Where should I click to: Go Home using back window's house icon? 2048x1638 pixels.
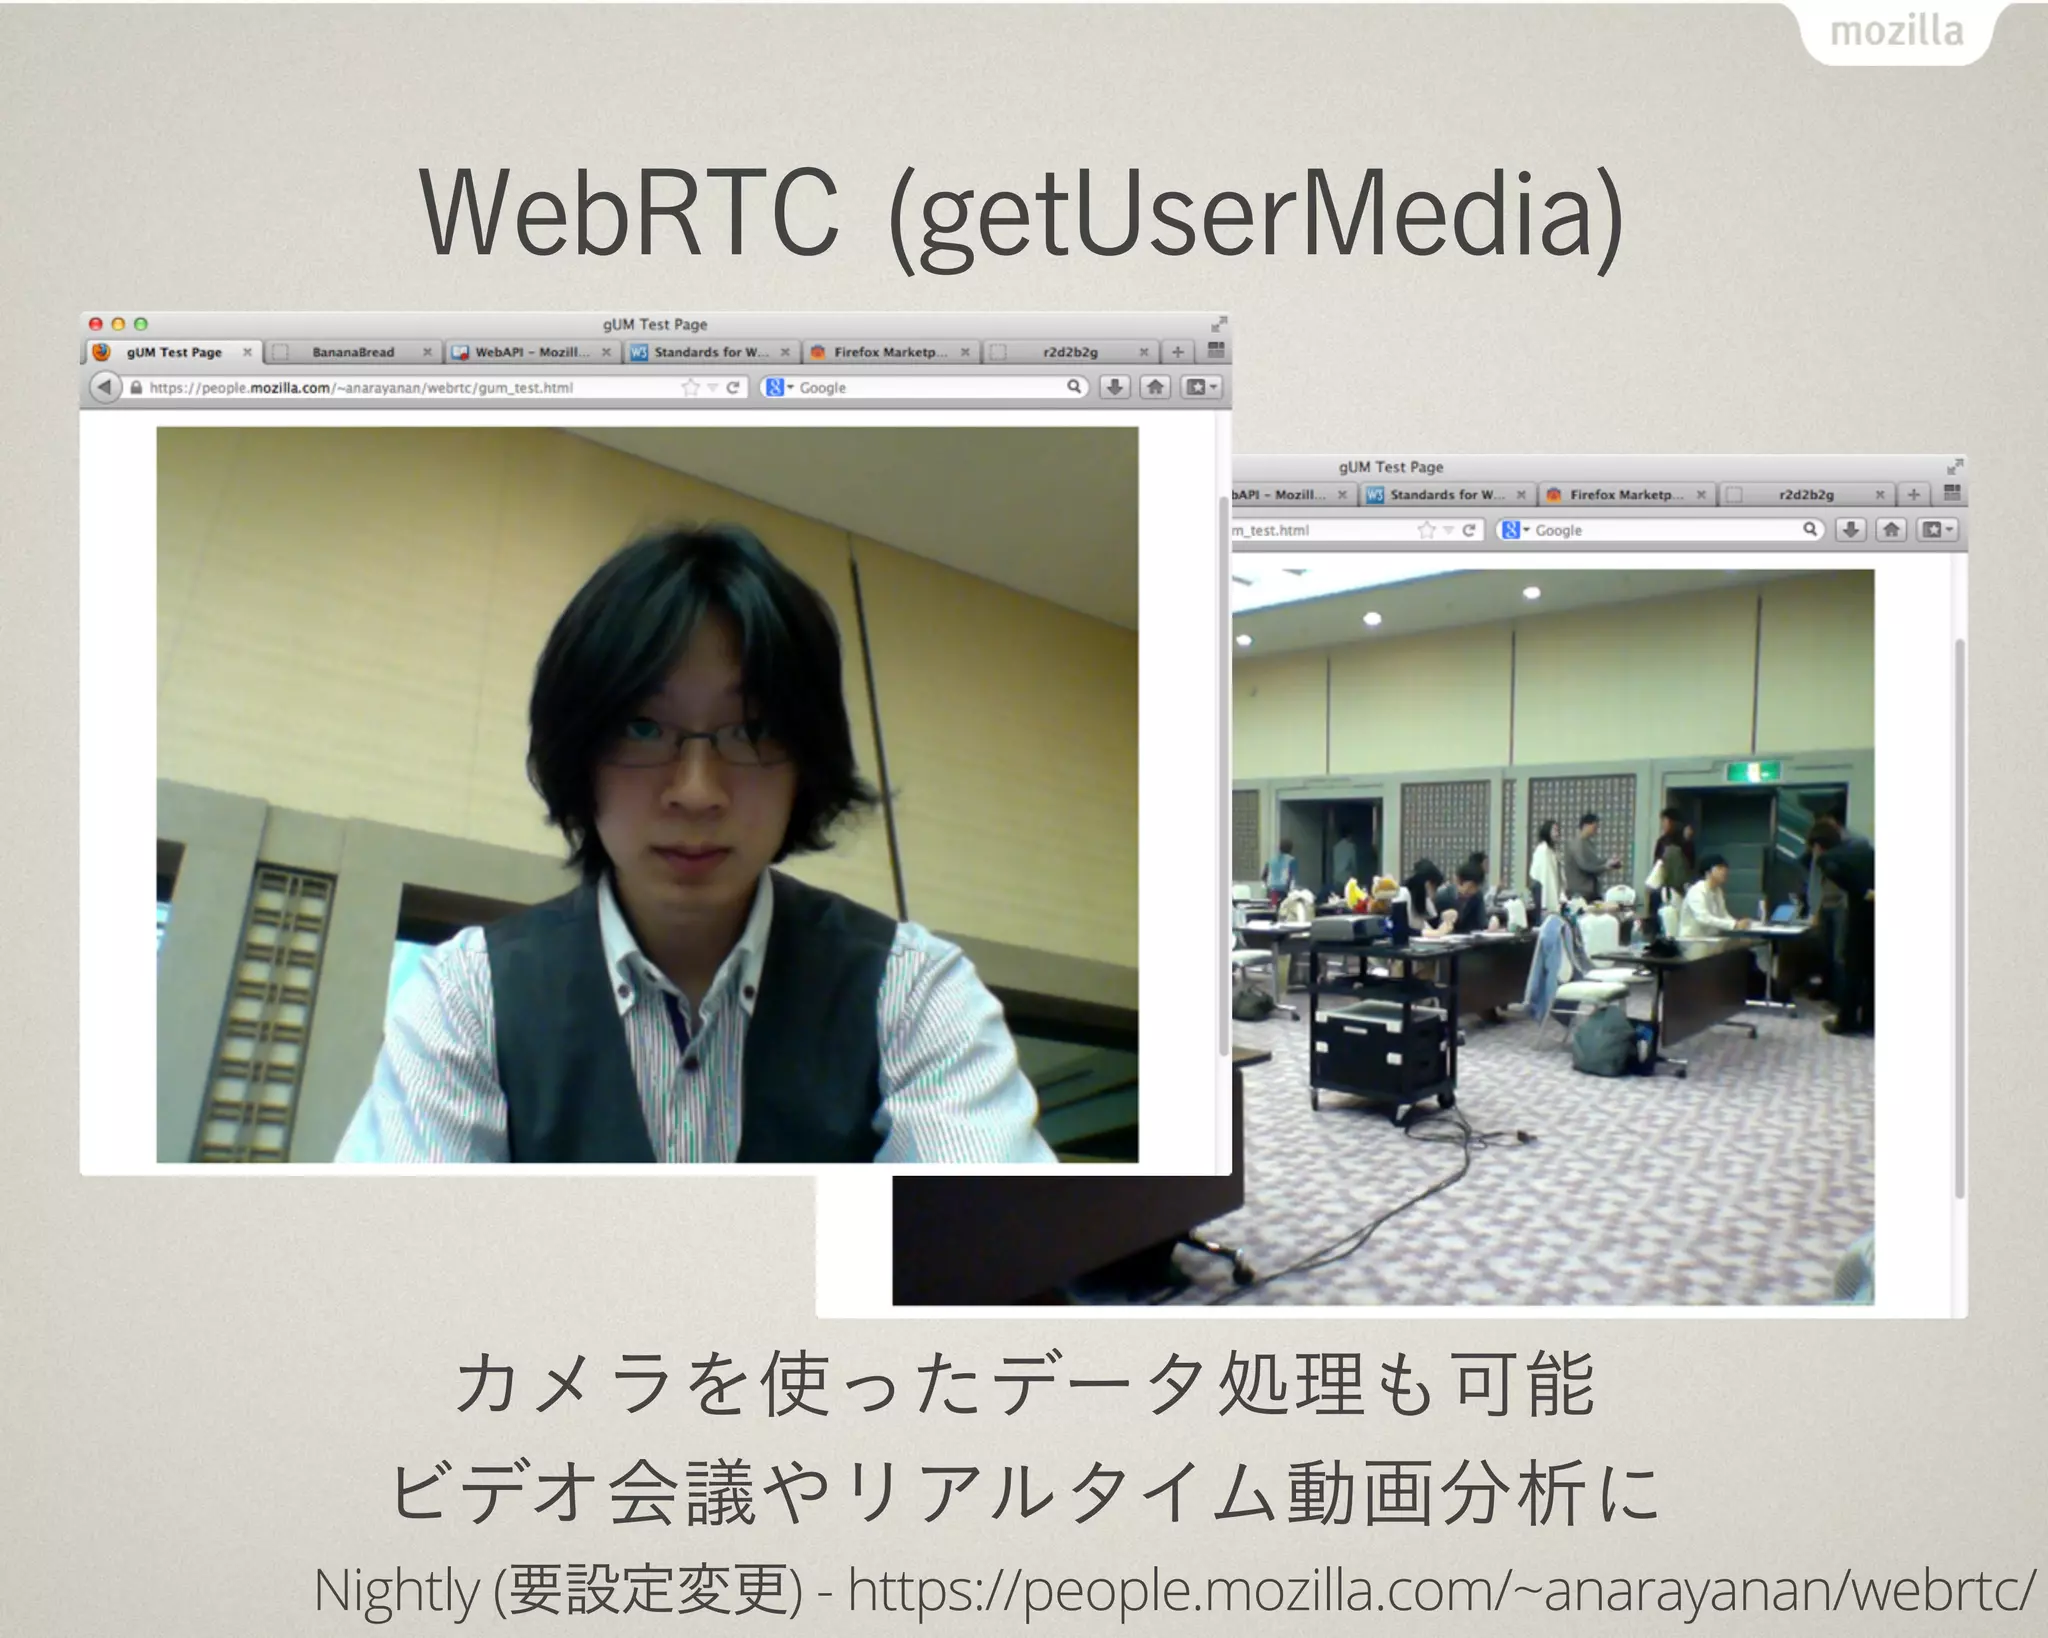click(x=1891, y=530)
